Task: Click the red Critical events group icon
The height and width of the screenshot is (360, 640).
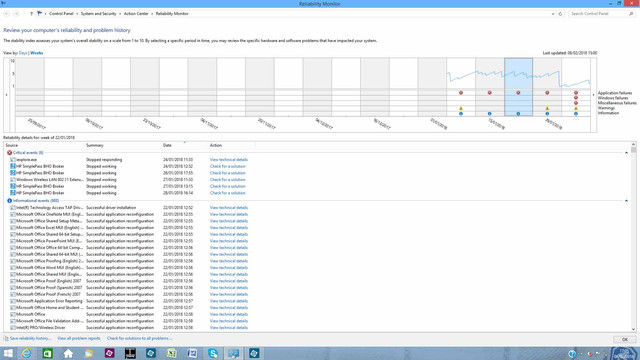Action: pos(9,153)
